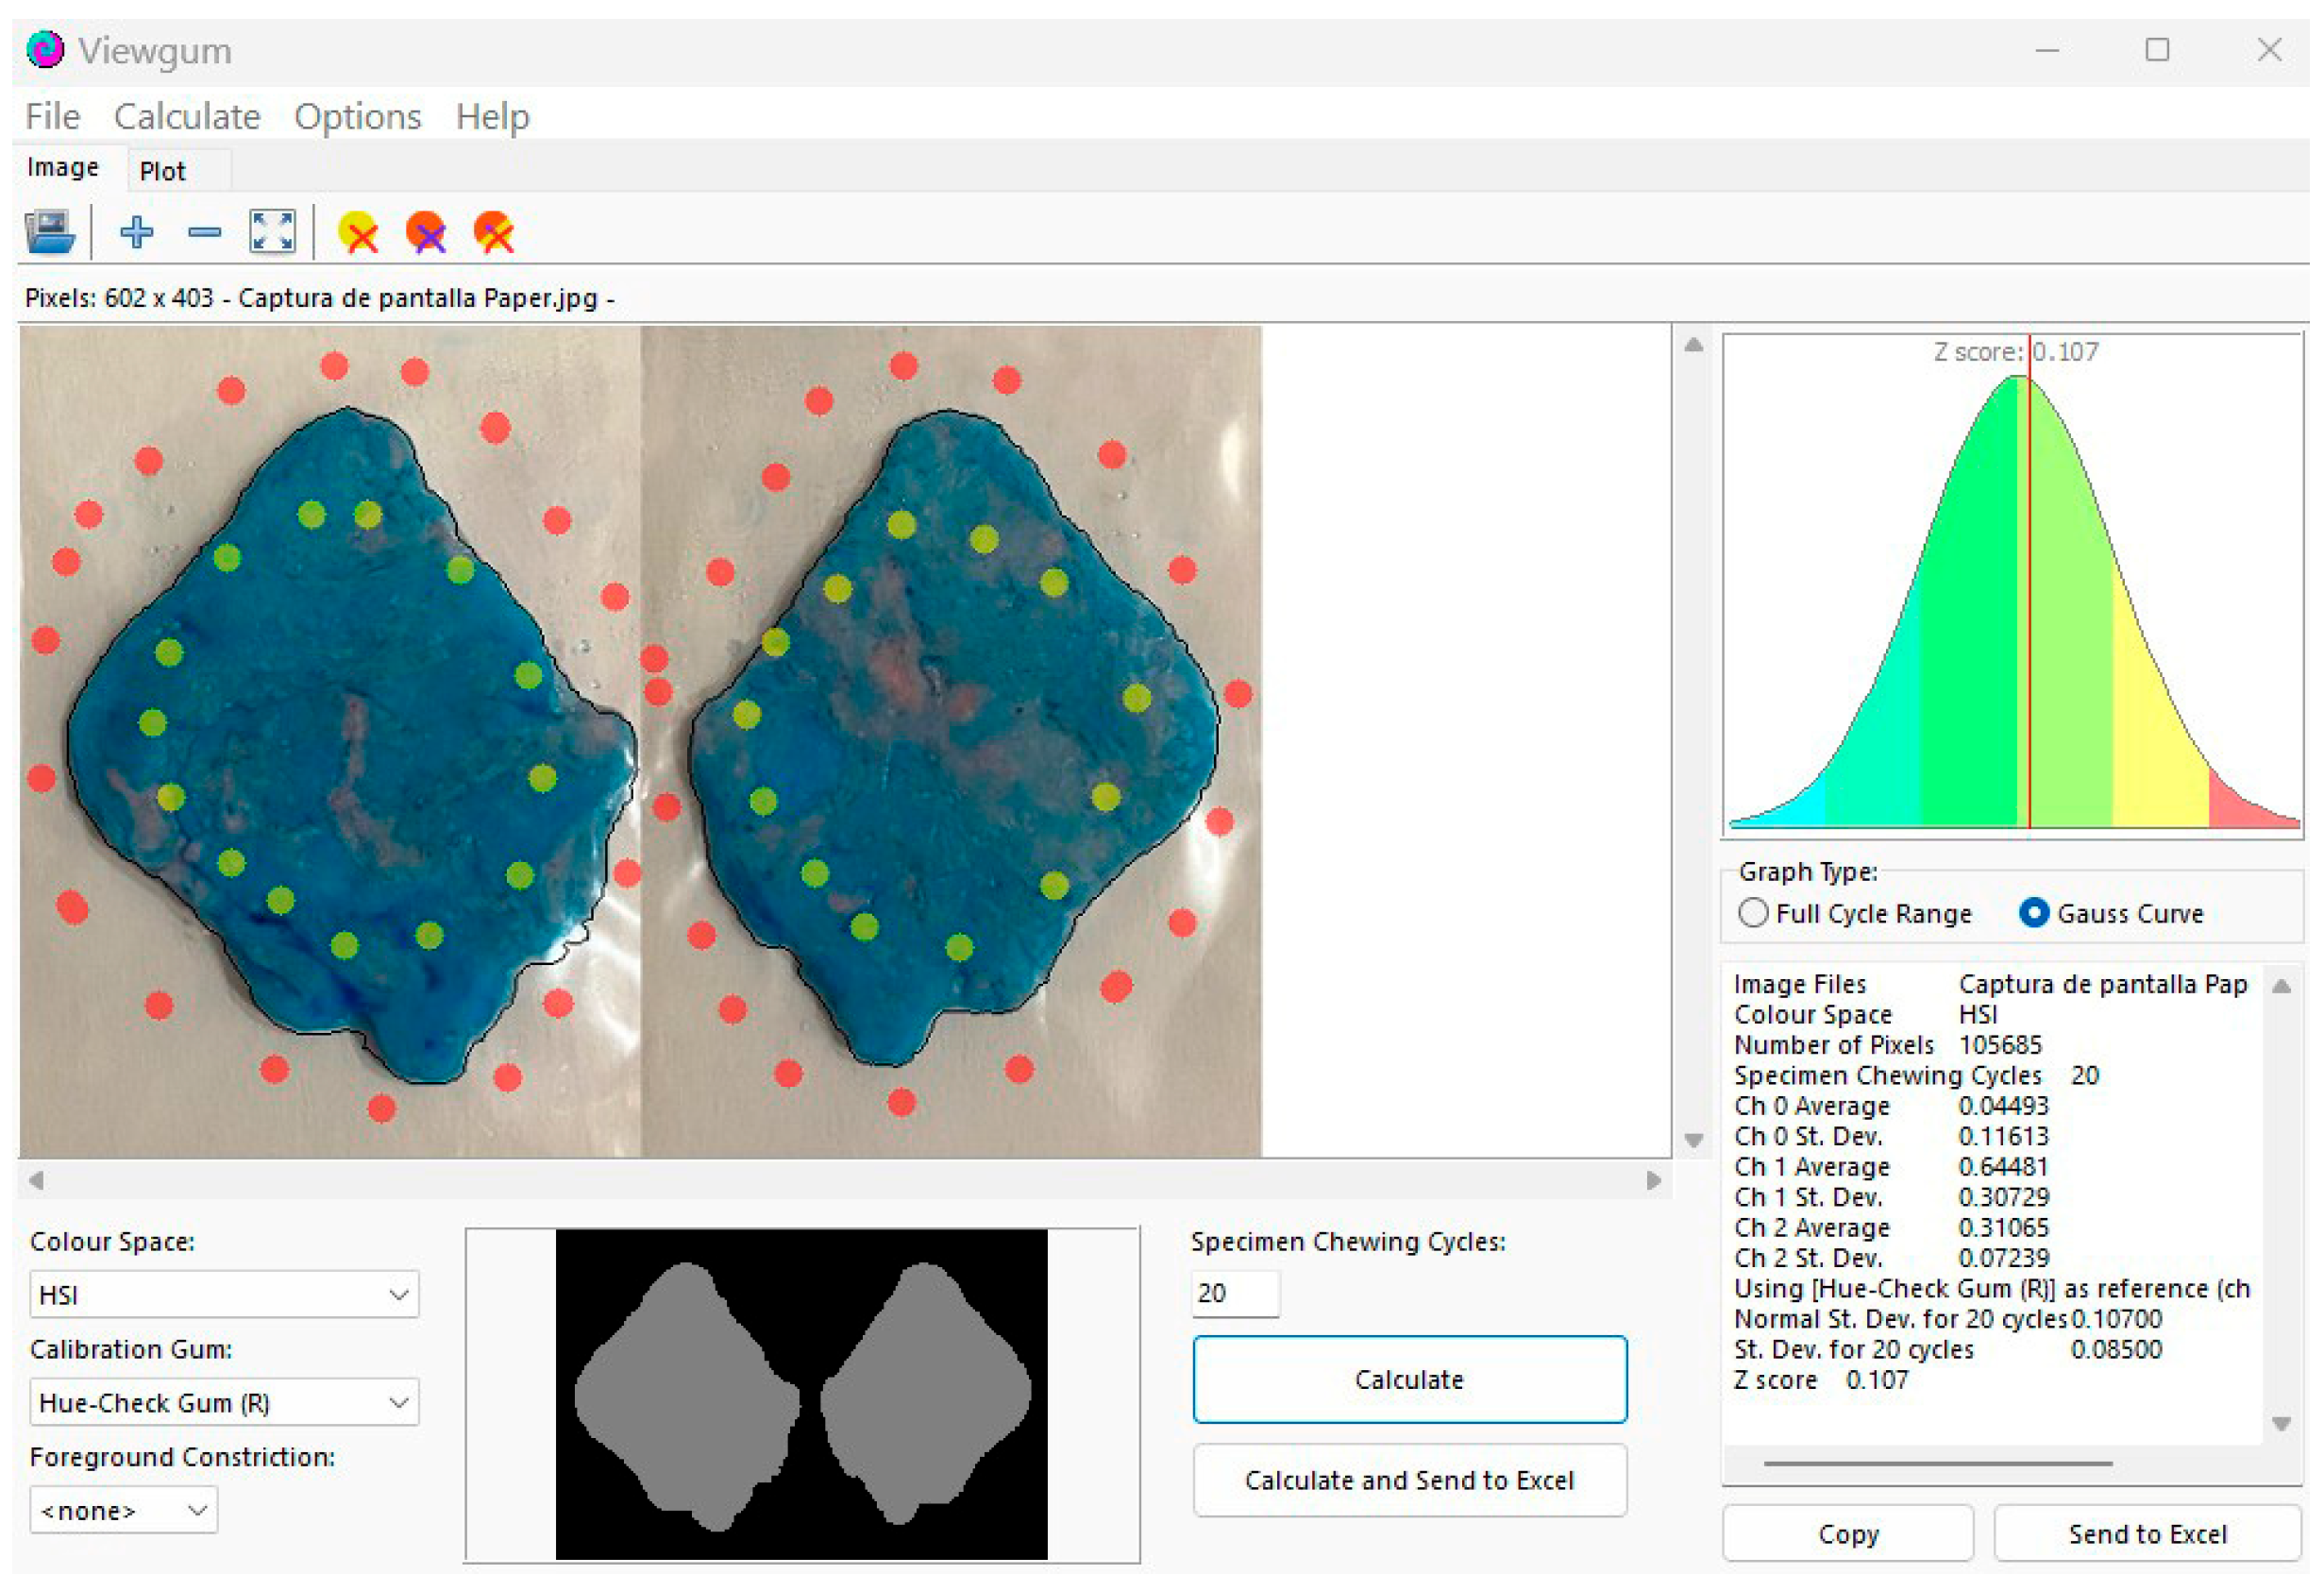This screenshot has width=2324, height=1591.
Task: Click the Specimen Chewing Cycles input field
Action: coord(1234,1294)
